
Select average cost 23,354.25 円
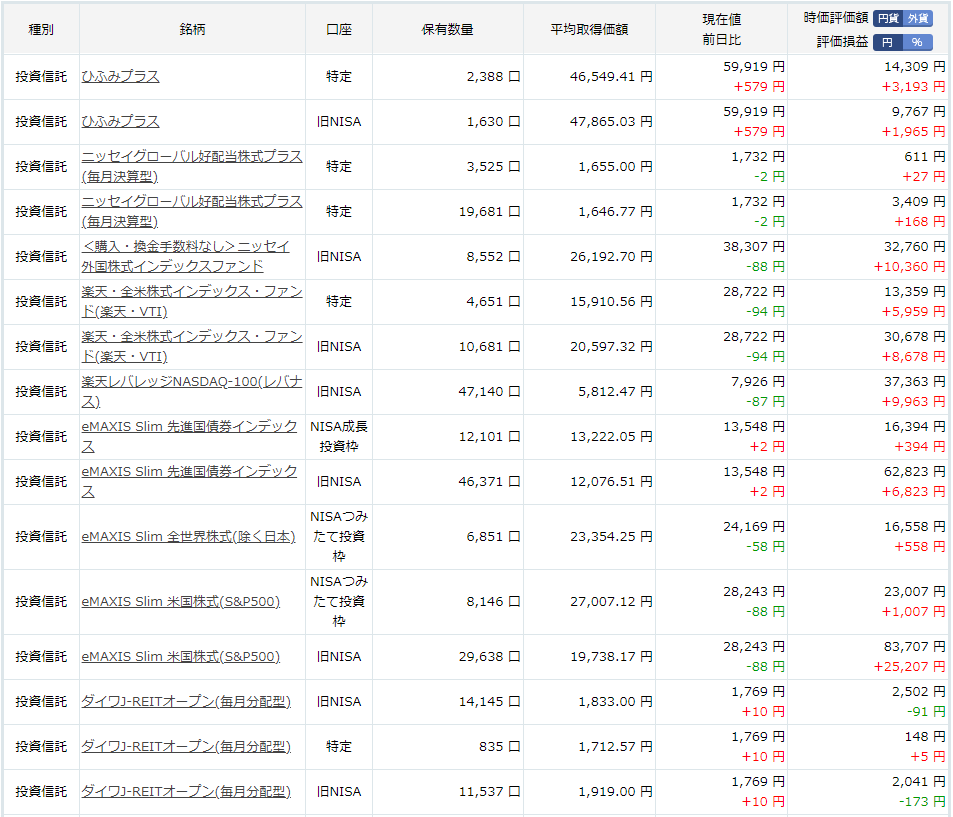coord(611,537)
